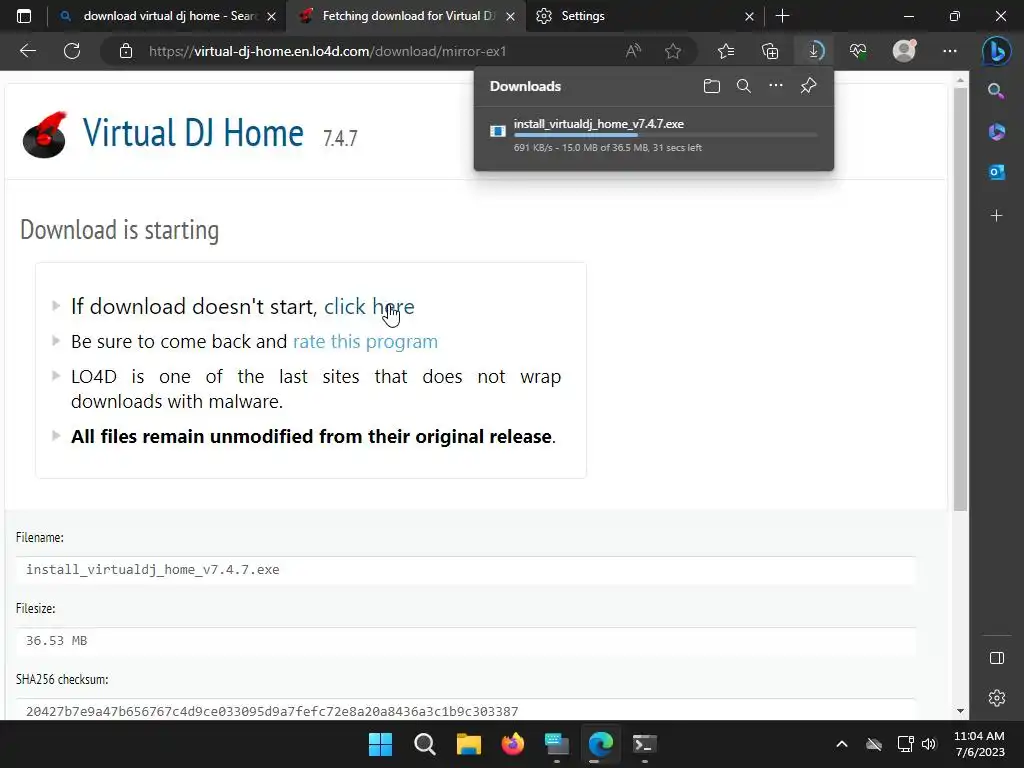View site information lock icon
Viewport: 1024px width, 768px height.
[x=126, y=51]
